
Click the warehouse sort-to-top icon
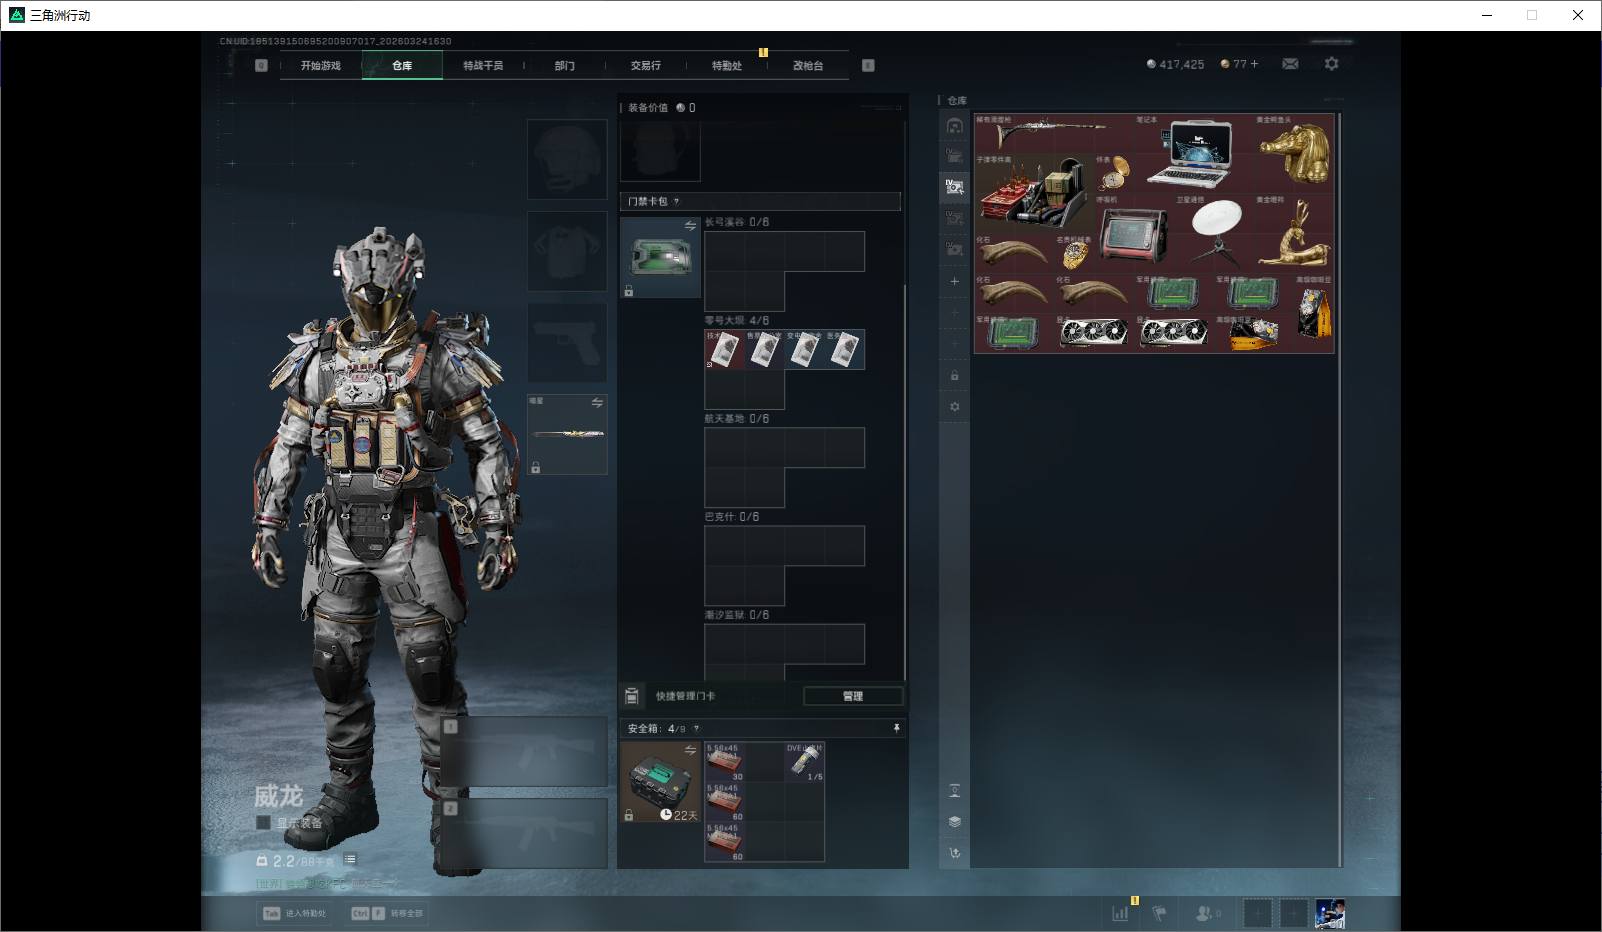[x=955, y=791]
